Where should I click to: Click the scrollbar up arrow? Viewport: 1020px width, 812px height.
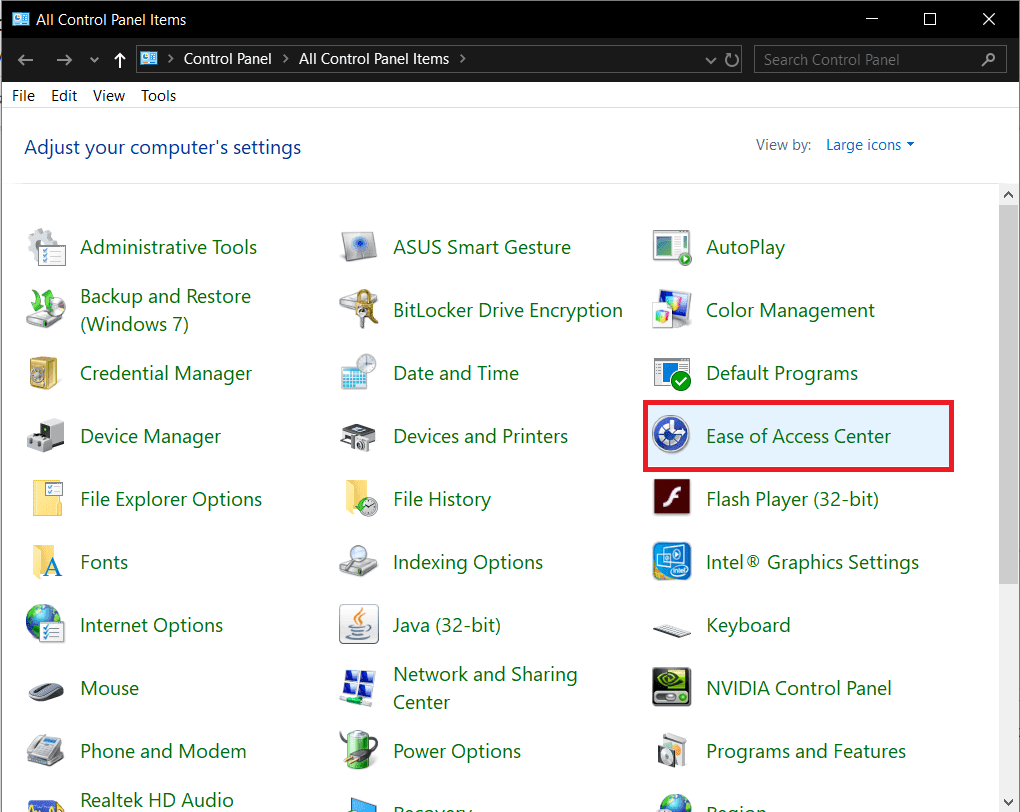pyautogui.click(x=1008, y=195)
